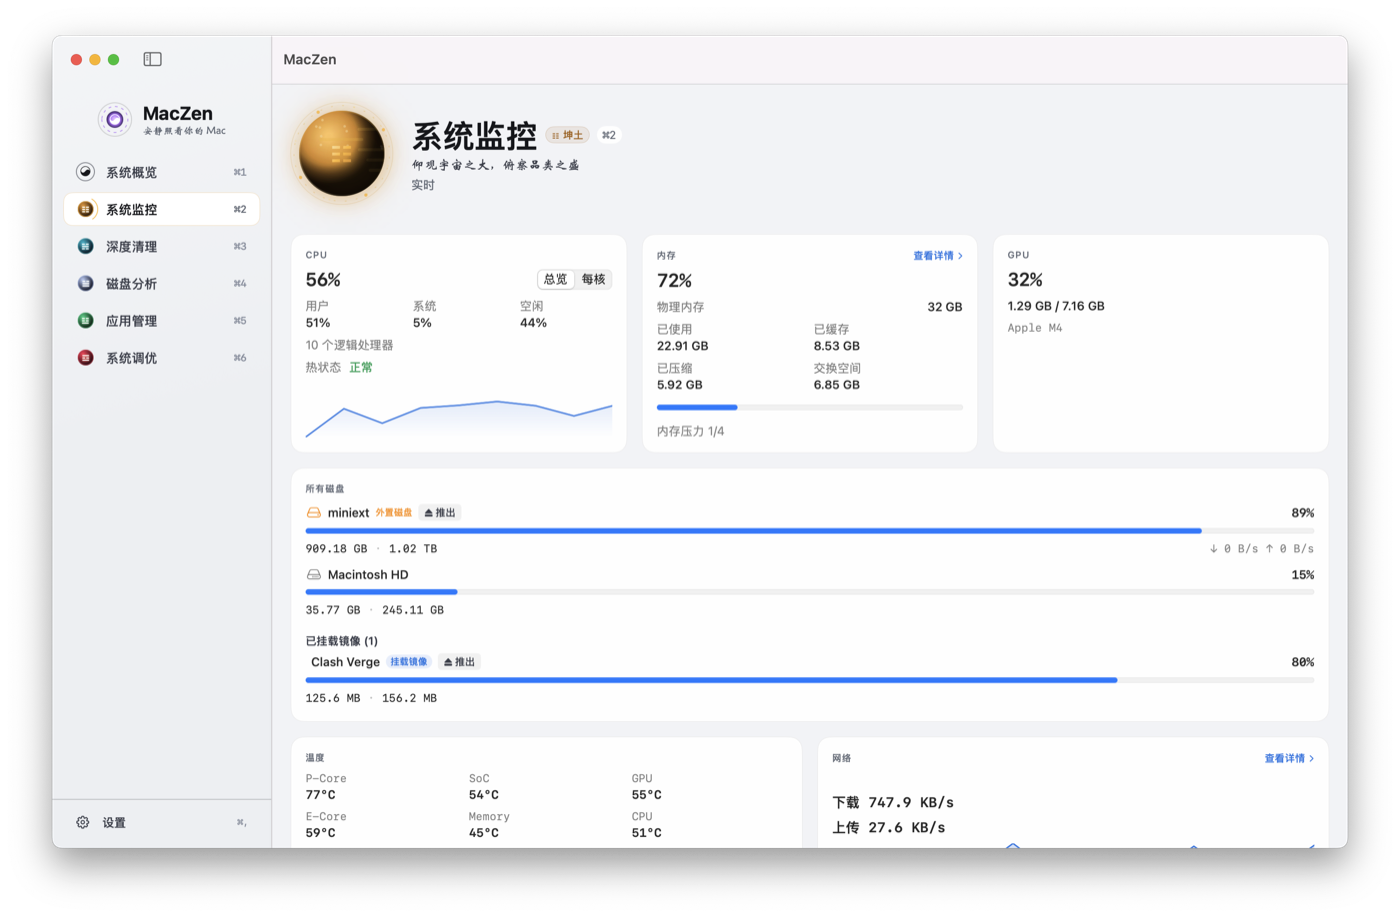Screen dimensions: 1400x917
Task: Click the Apple M4 label
Action: 1035,328
